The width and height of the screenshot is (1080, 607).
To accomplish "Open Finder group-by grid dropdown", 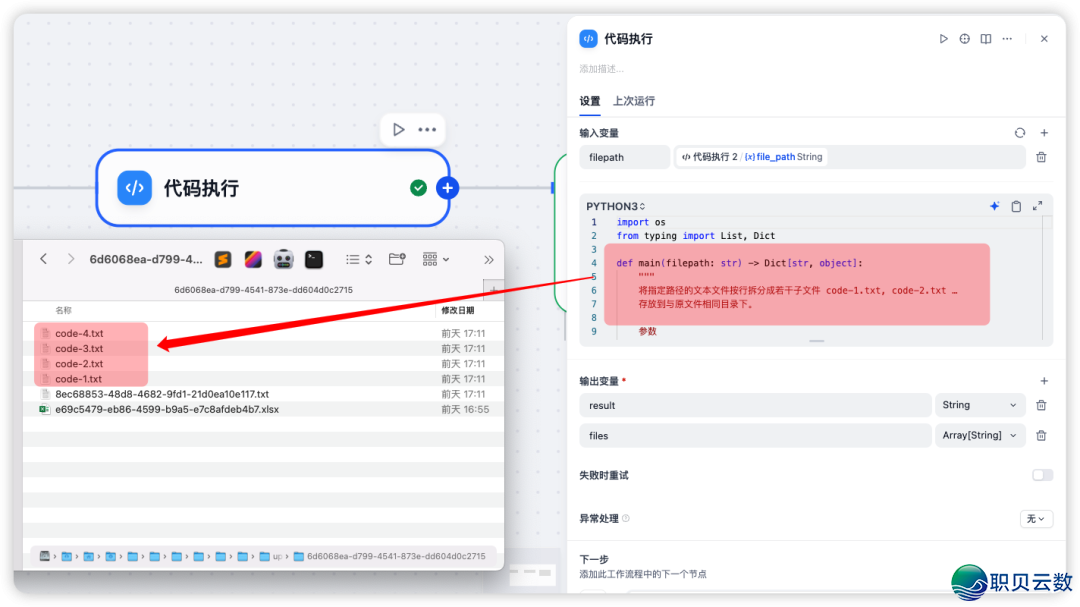I will click(x=435, y=259).
